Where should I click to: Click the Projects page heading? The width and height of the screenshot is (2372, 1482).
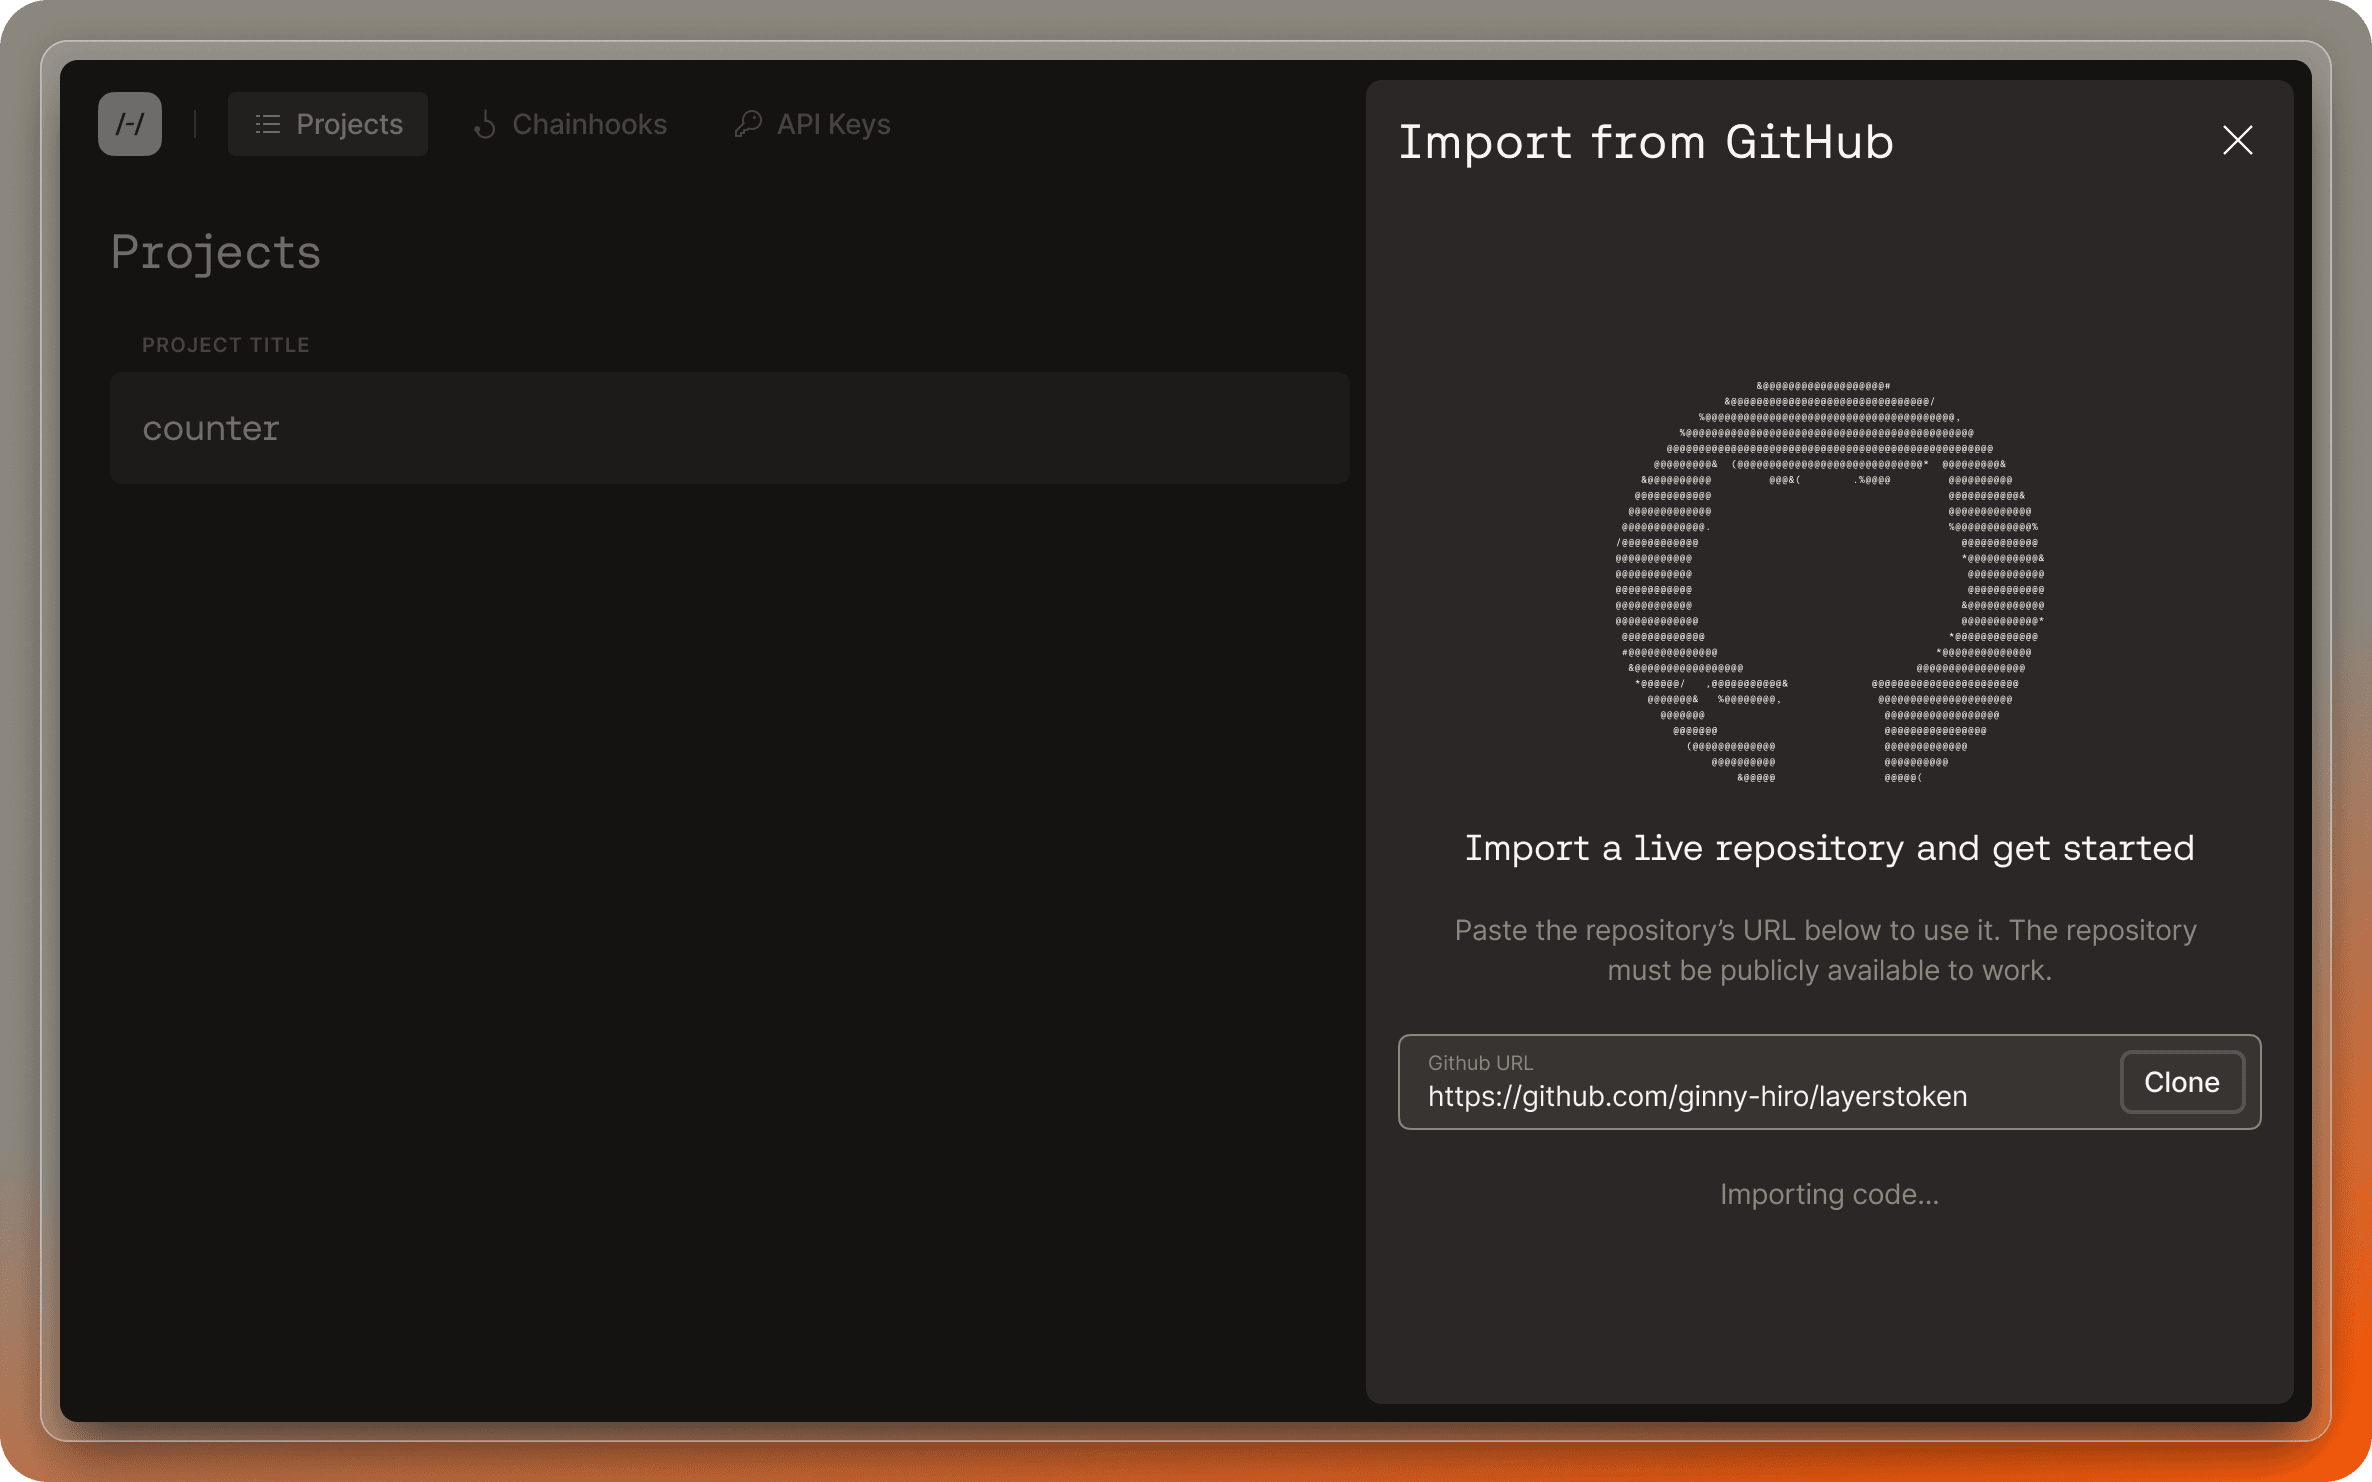(x=216, y=252)
